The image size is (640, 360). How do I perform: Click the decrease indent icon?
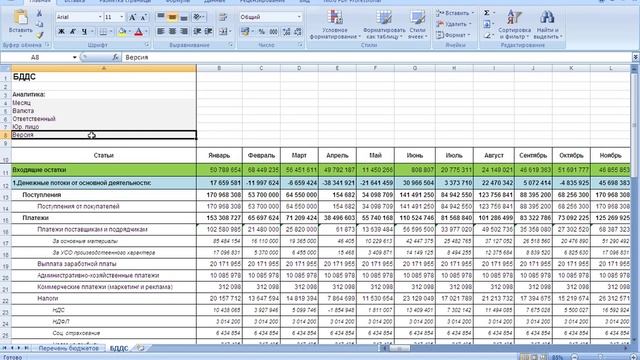[197, 31]
